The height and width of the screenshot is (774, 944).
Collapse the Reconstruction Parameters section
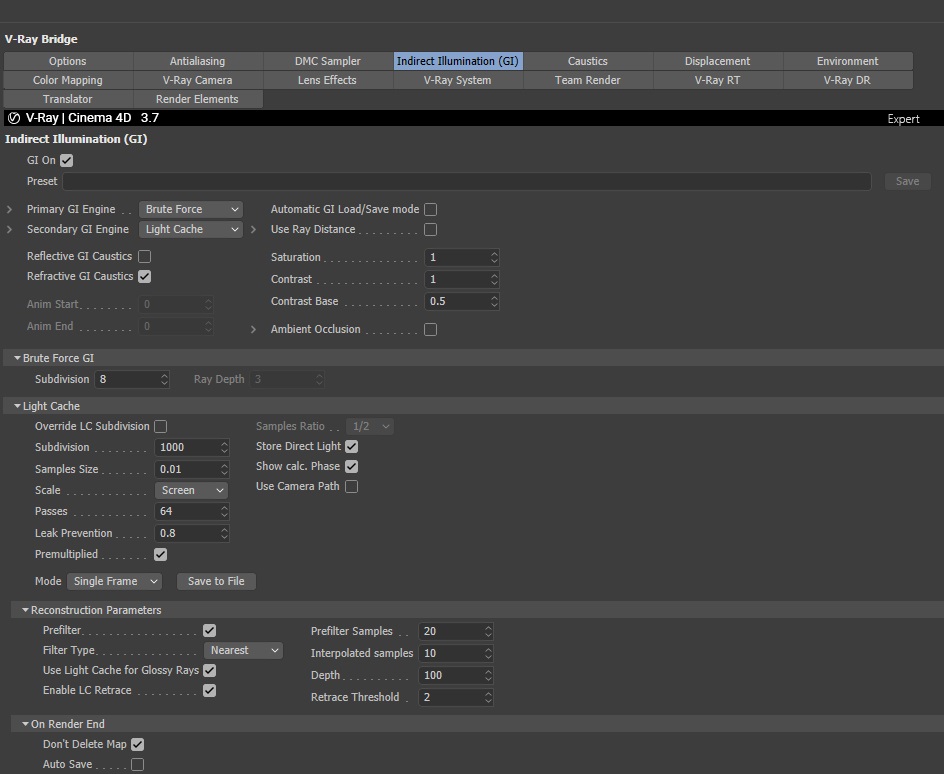[x=25, y=610]
